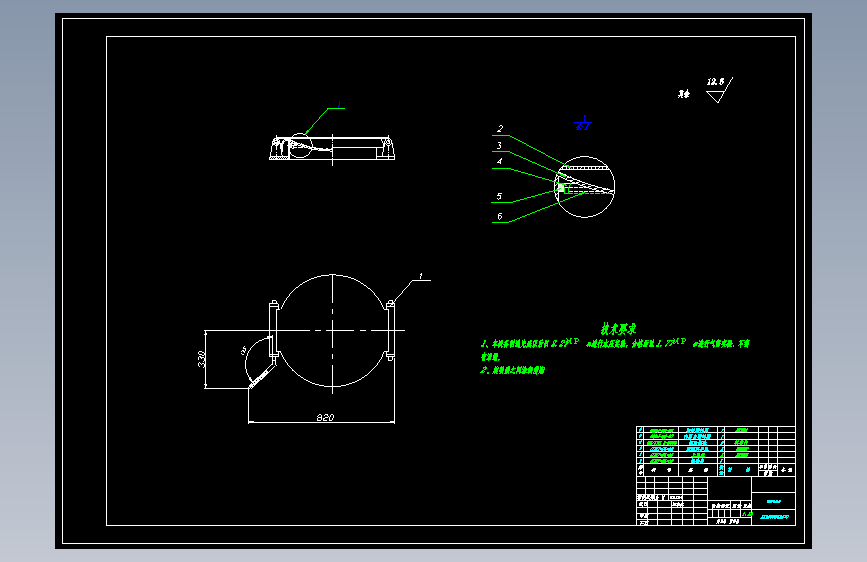Viewport: 867px width, 562px height.
Task: Click blue callout letter above side view
Action: point(339,104)
